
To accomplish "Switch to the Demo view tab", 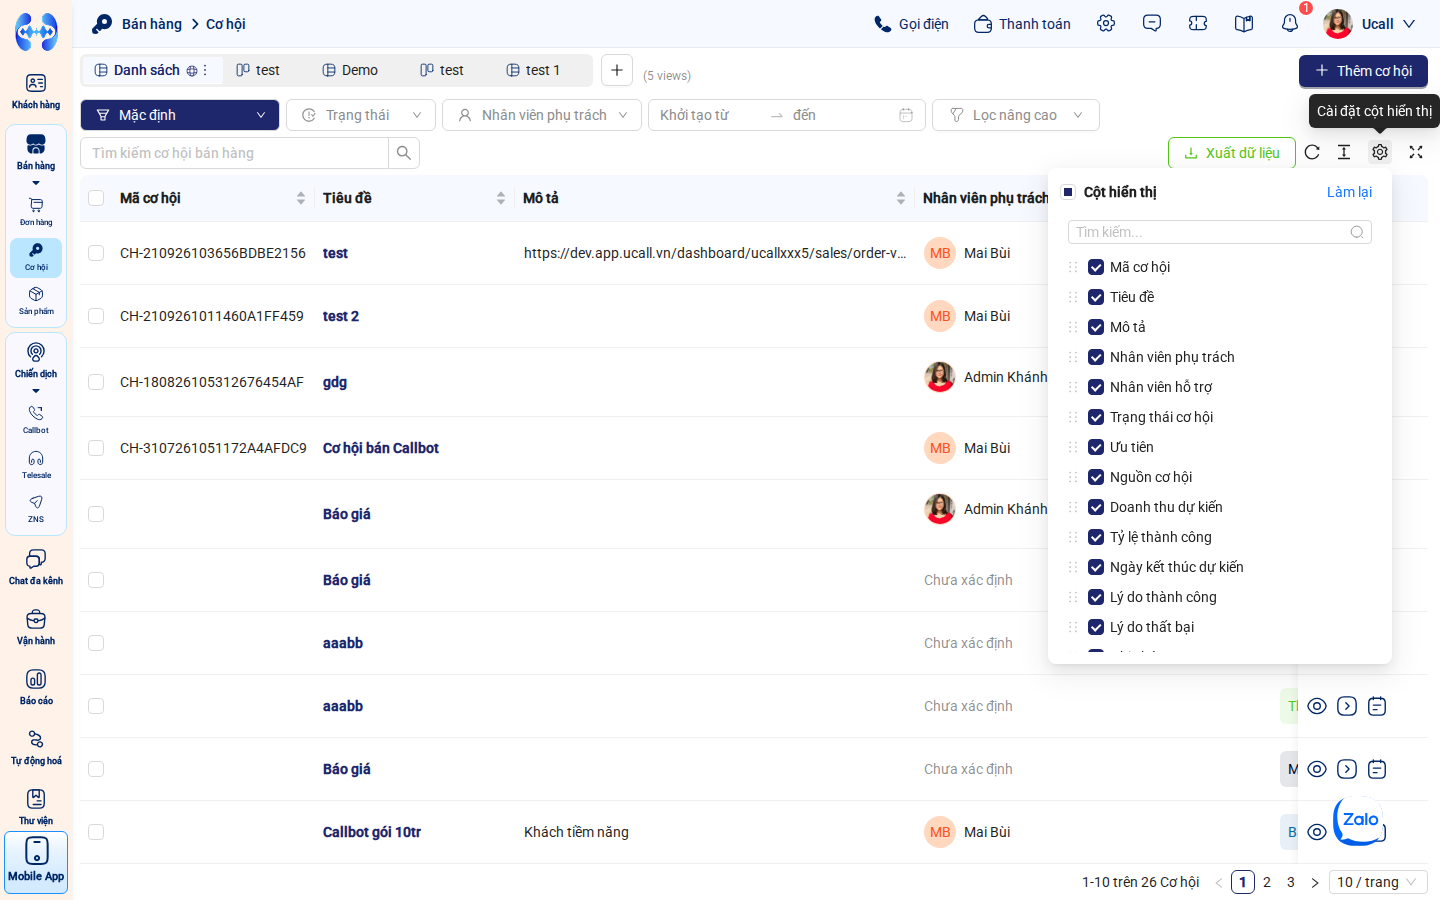I will click(x=350, y=70).
